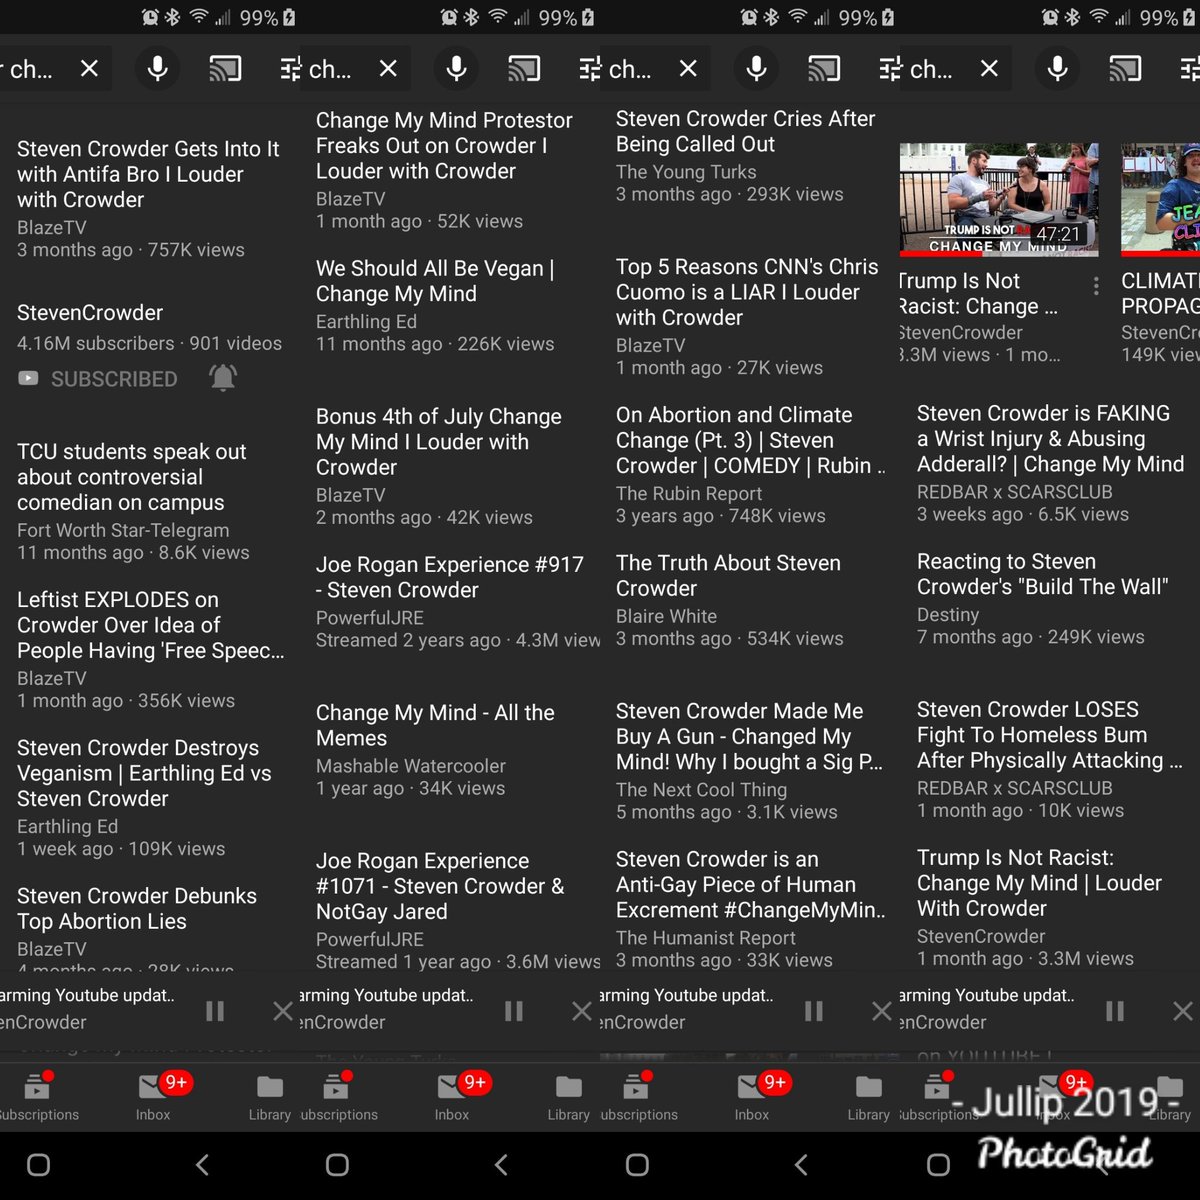Pause the mini player in the leftmost screenshot
The height and width of the screenshot is (1200, 1200).
coord(215,1011)
